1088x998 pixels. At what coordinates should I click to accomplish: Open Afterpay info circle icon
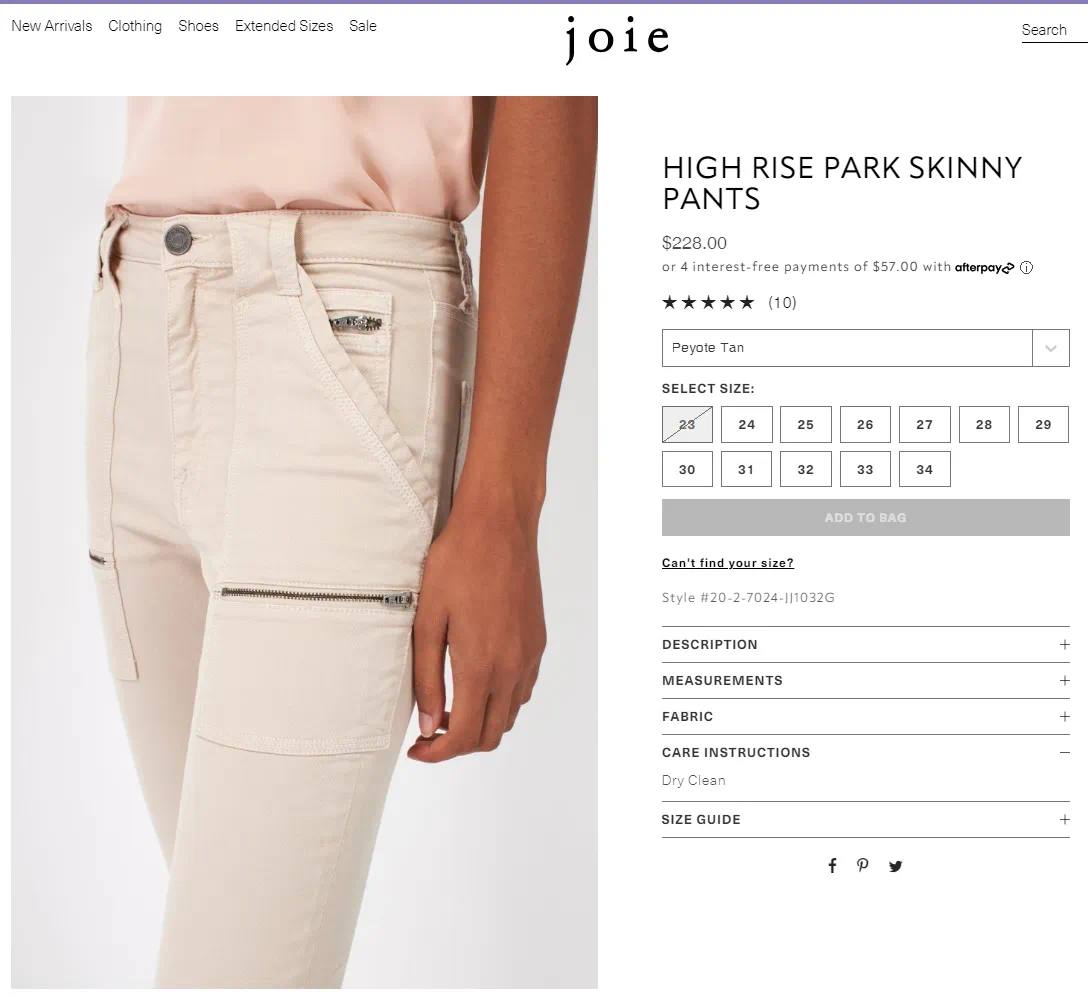[1026, 268]
